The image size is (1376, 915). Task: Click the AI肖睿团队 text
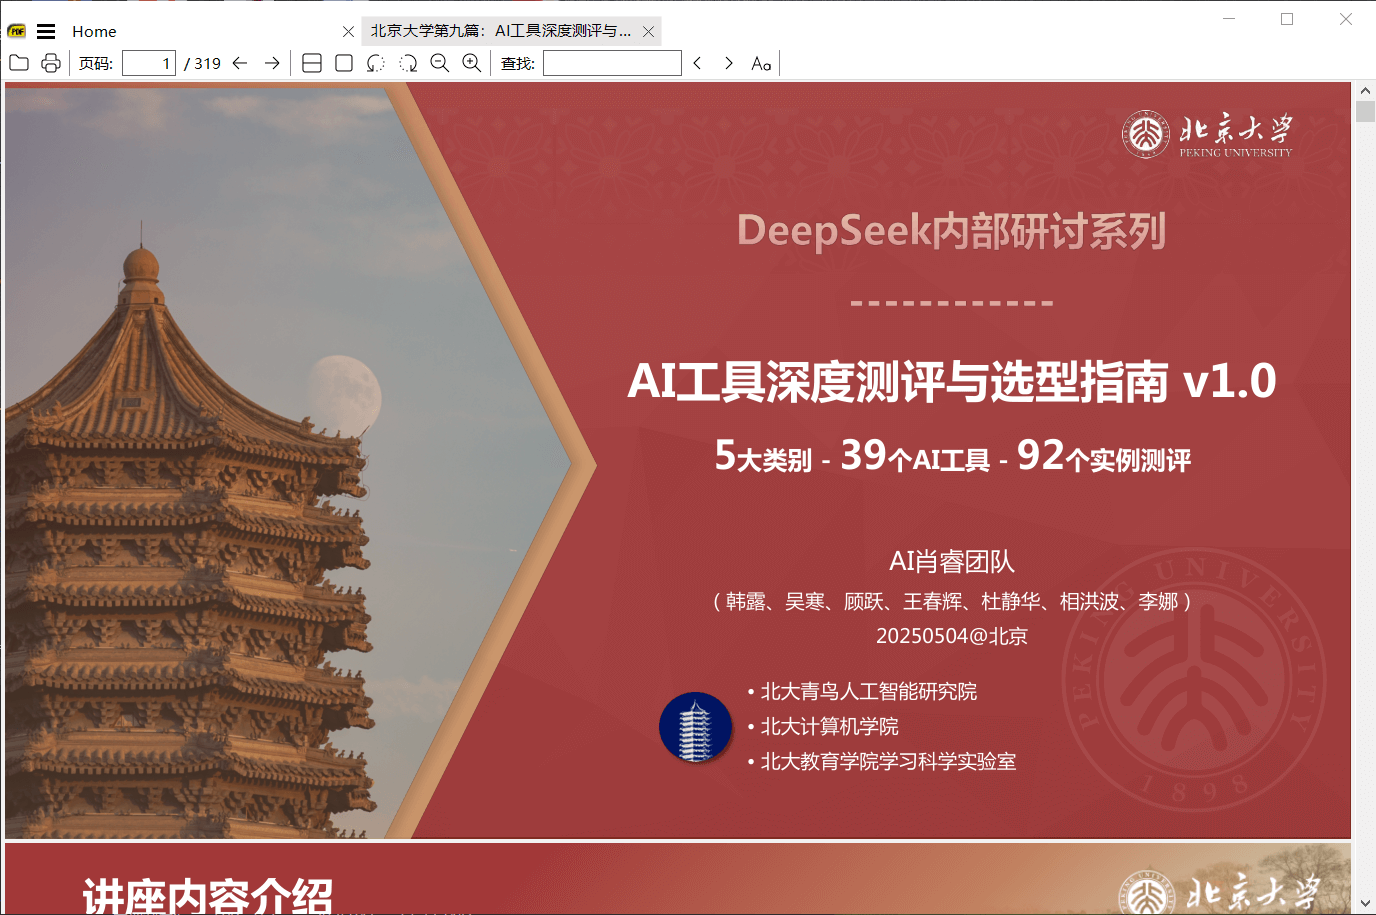coord(952,561)
